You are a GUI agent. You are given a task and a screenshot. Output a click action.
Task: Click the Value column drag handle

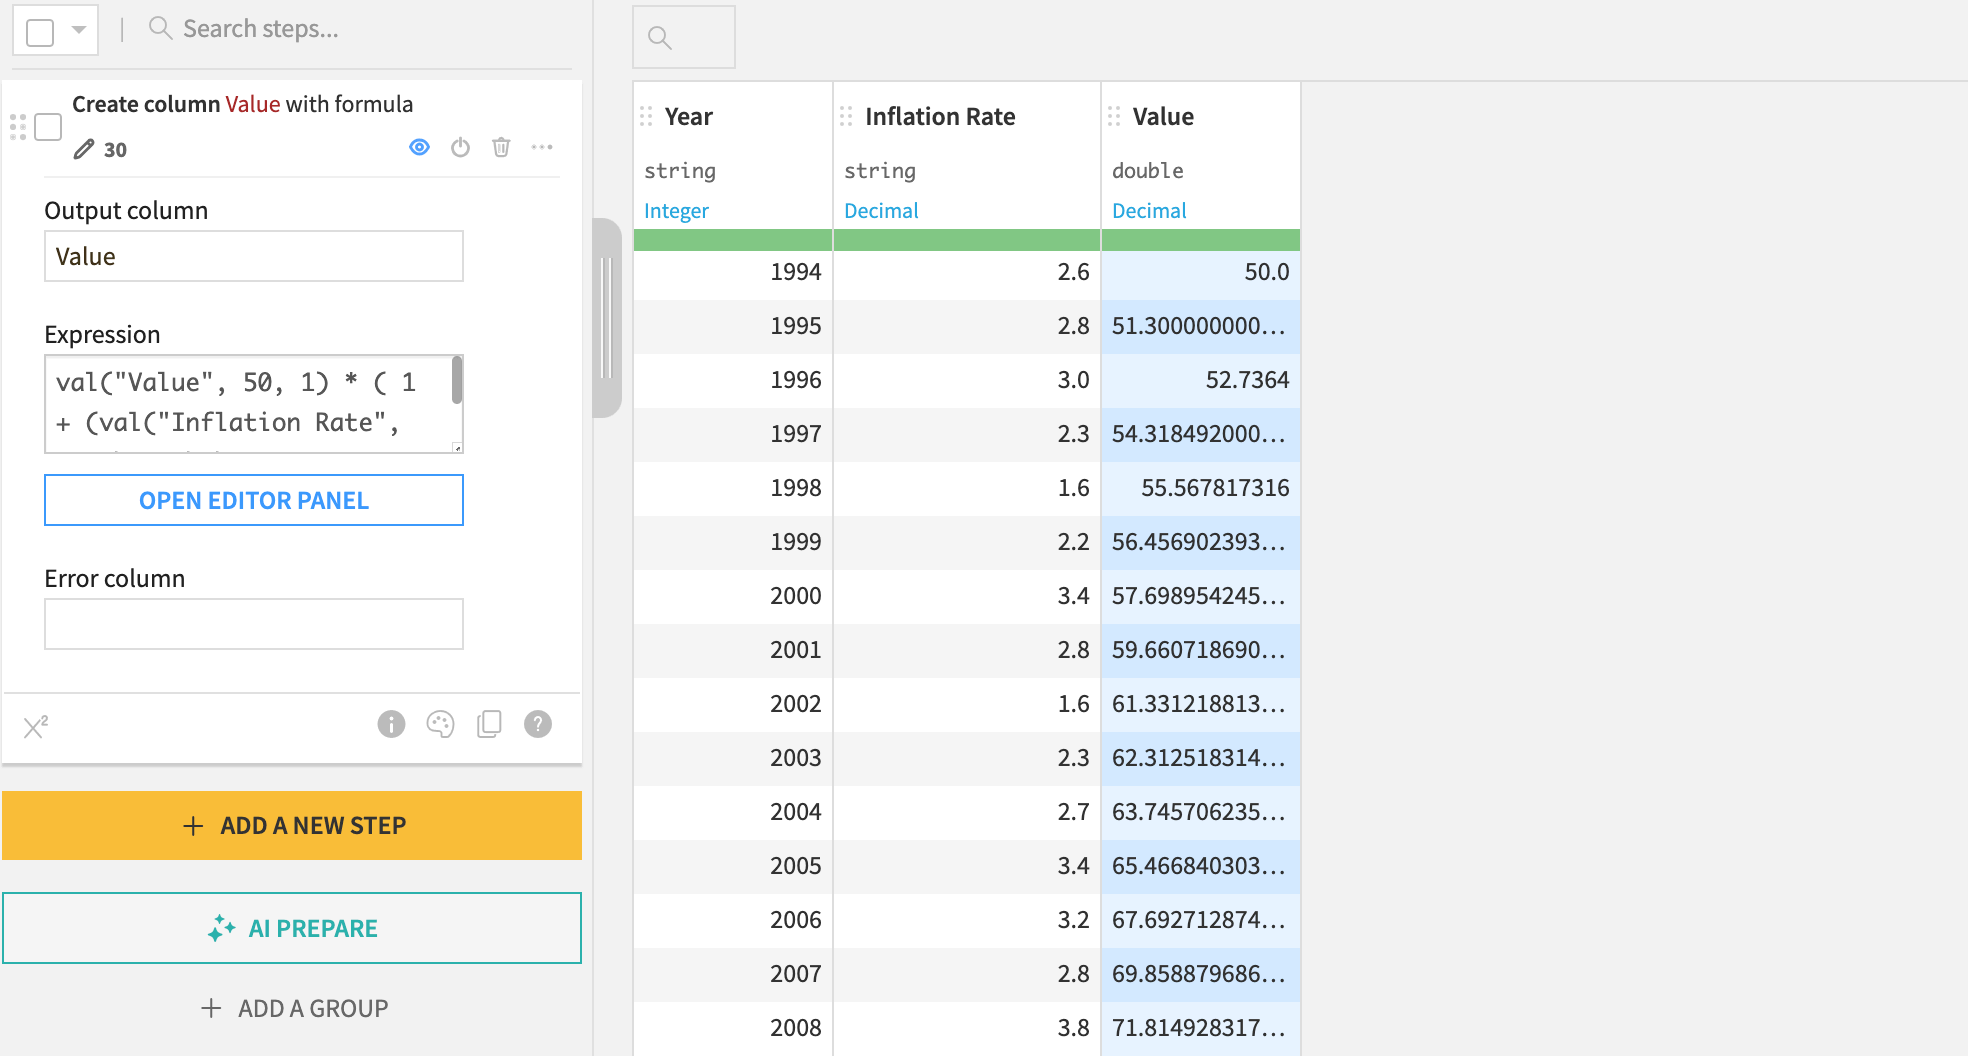coord(1114,117)
